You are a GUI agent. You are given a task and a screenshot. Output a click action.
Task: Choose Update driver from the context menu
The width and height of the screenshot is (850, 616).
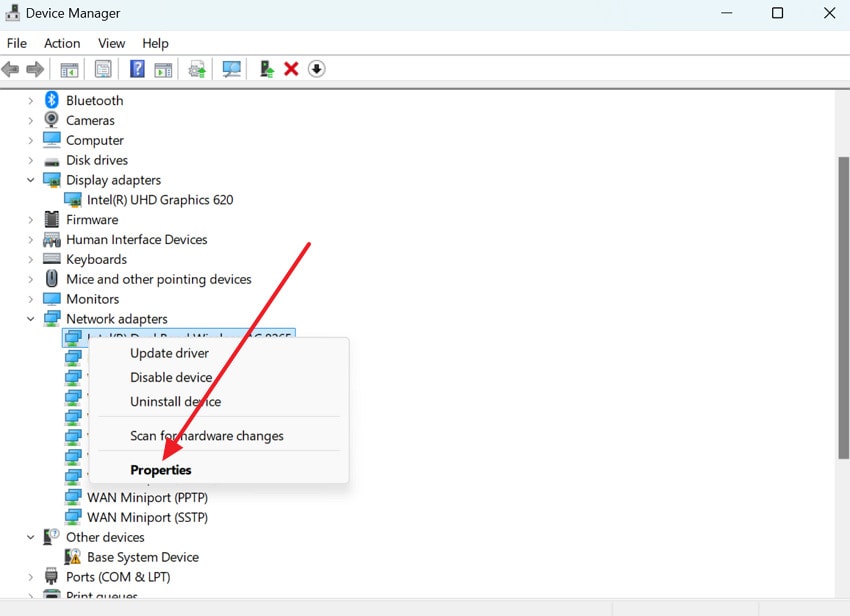[169, 353]
